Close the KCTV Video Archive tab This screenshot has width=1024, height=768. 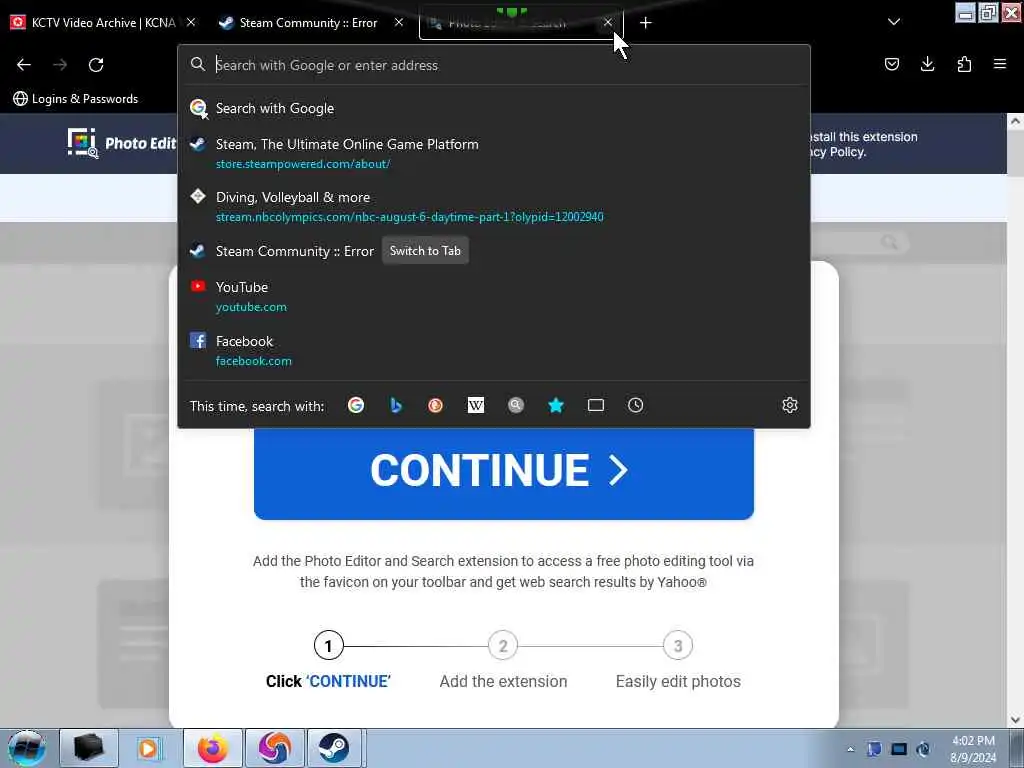(191, 22)
